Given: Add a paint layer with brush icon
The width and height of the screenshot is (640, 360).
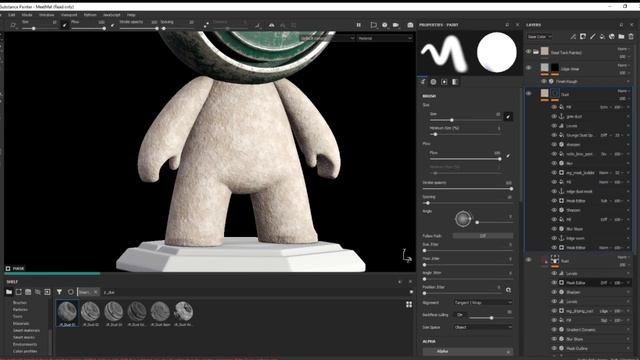Looking at the screenshot, I should (x=593, y=37).
